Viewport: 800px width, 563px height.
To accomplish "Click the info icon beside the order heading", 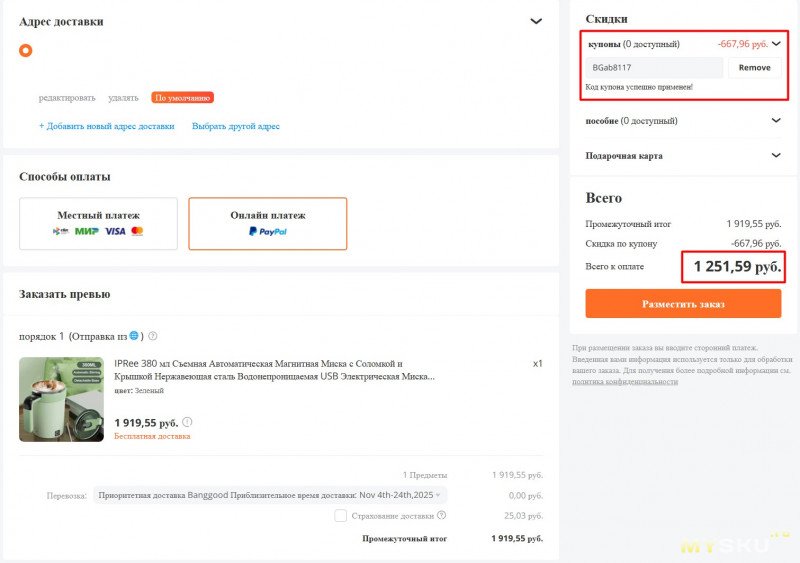I will pyautogui.click(x=153, y=336).
